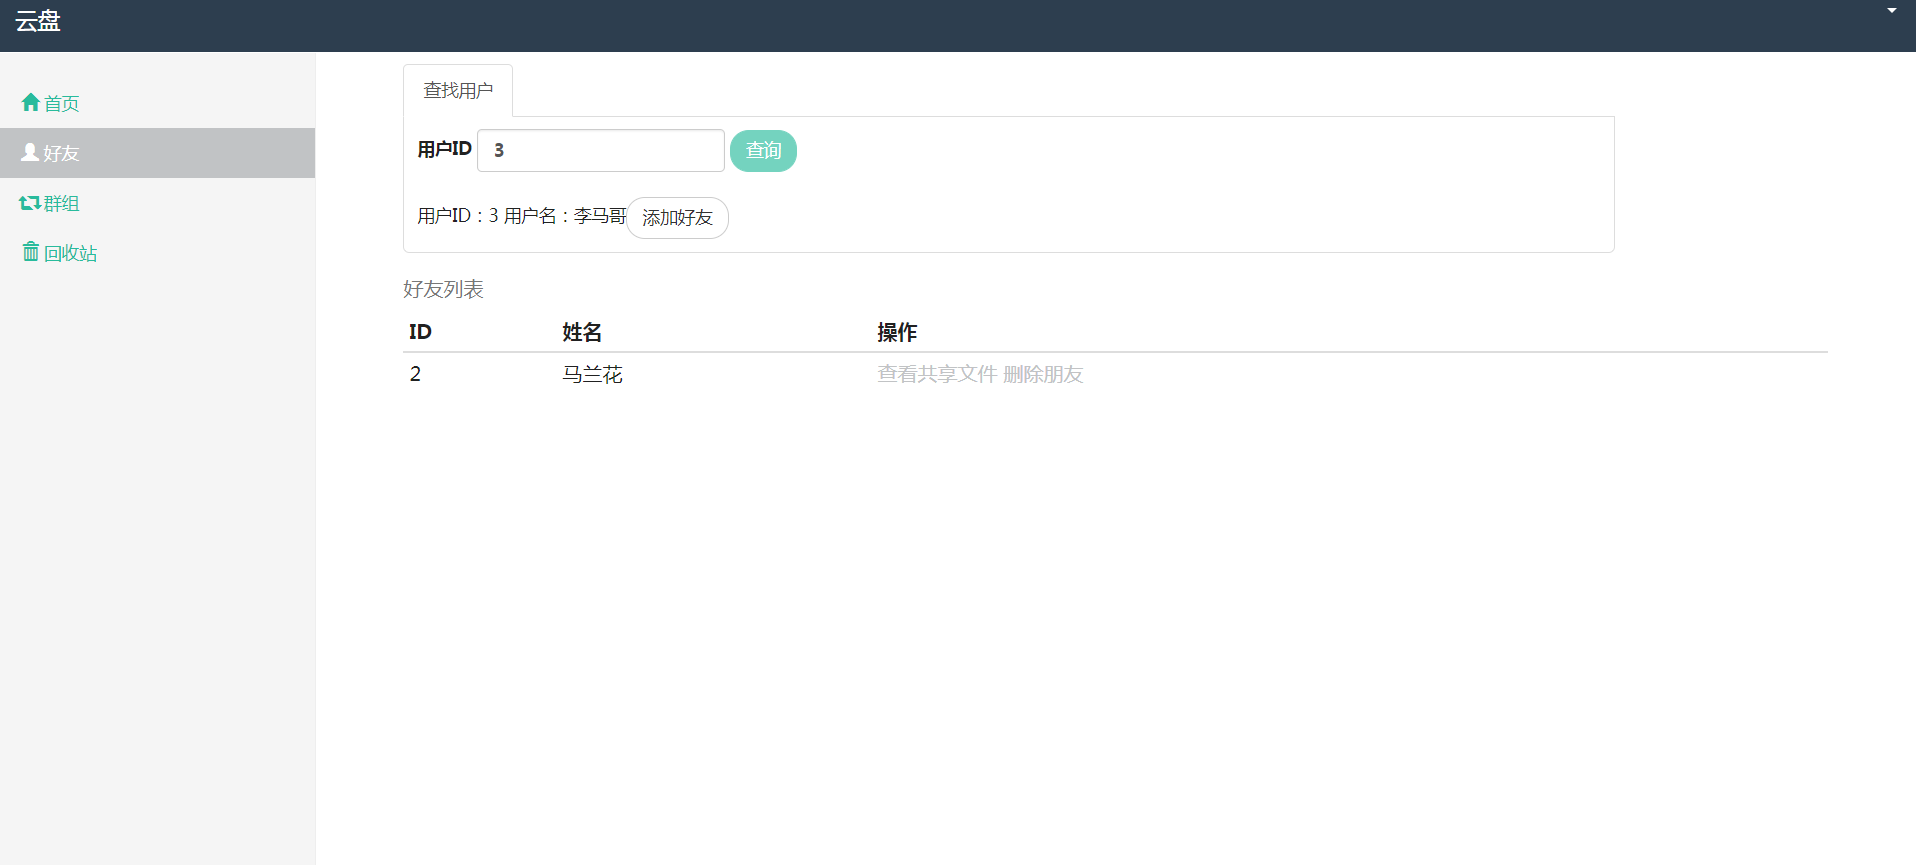Click the arrows icon beside 群组
This screenshot has height=865, width=1916.
(29, 203)
